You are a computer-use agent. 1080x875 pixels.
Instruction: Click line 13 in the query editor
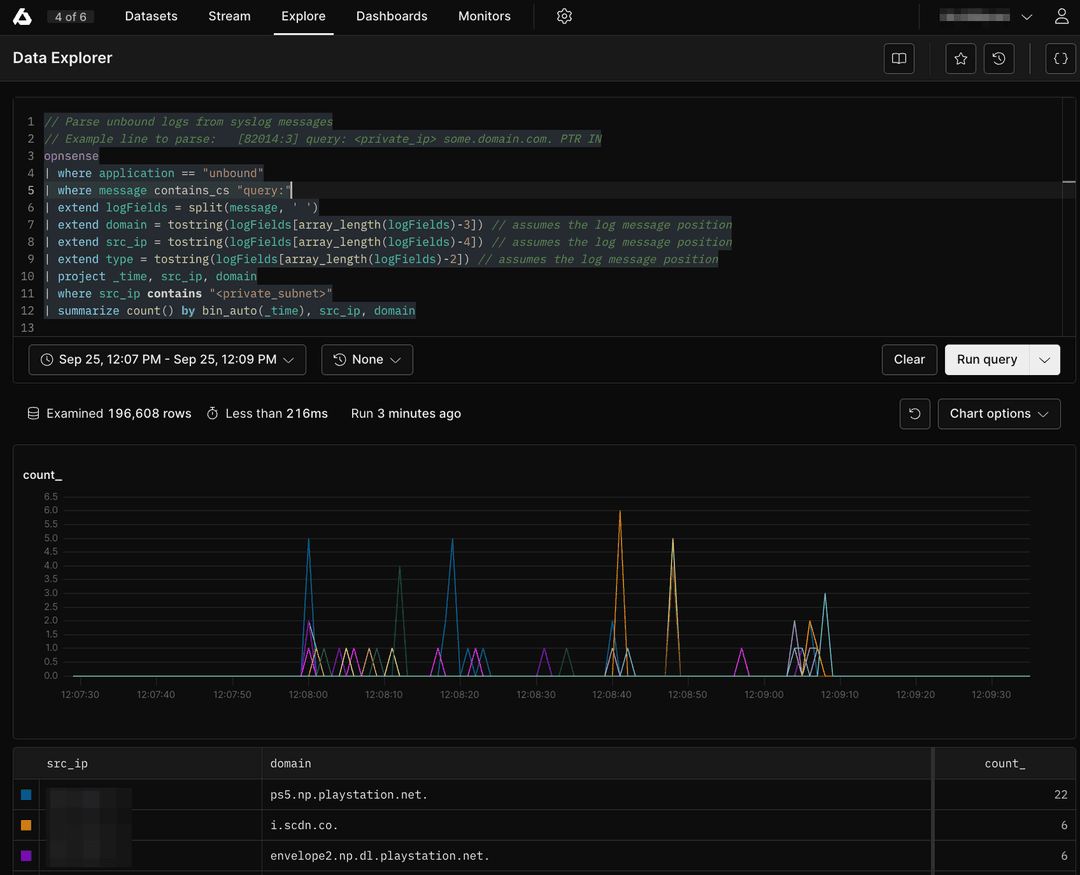coord(100,327)
